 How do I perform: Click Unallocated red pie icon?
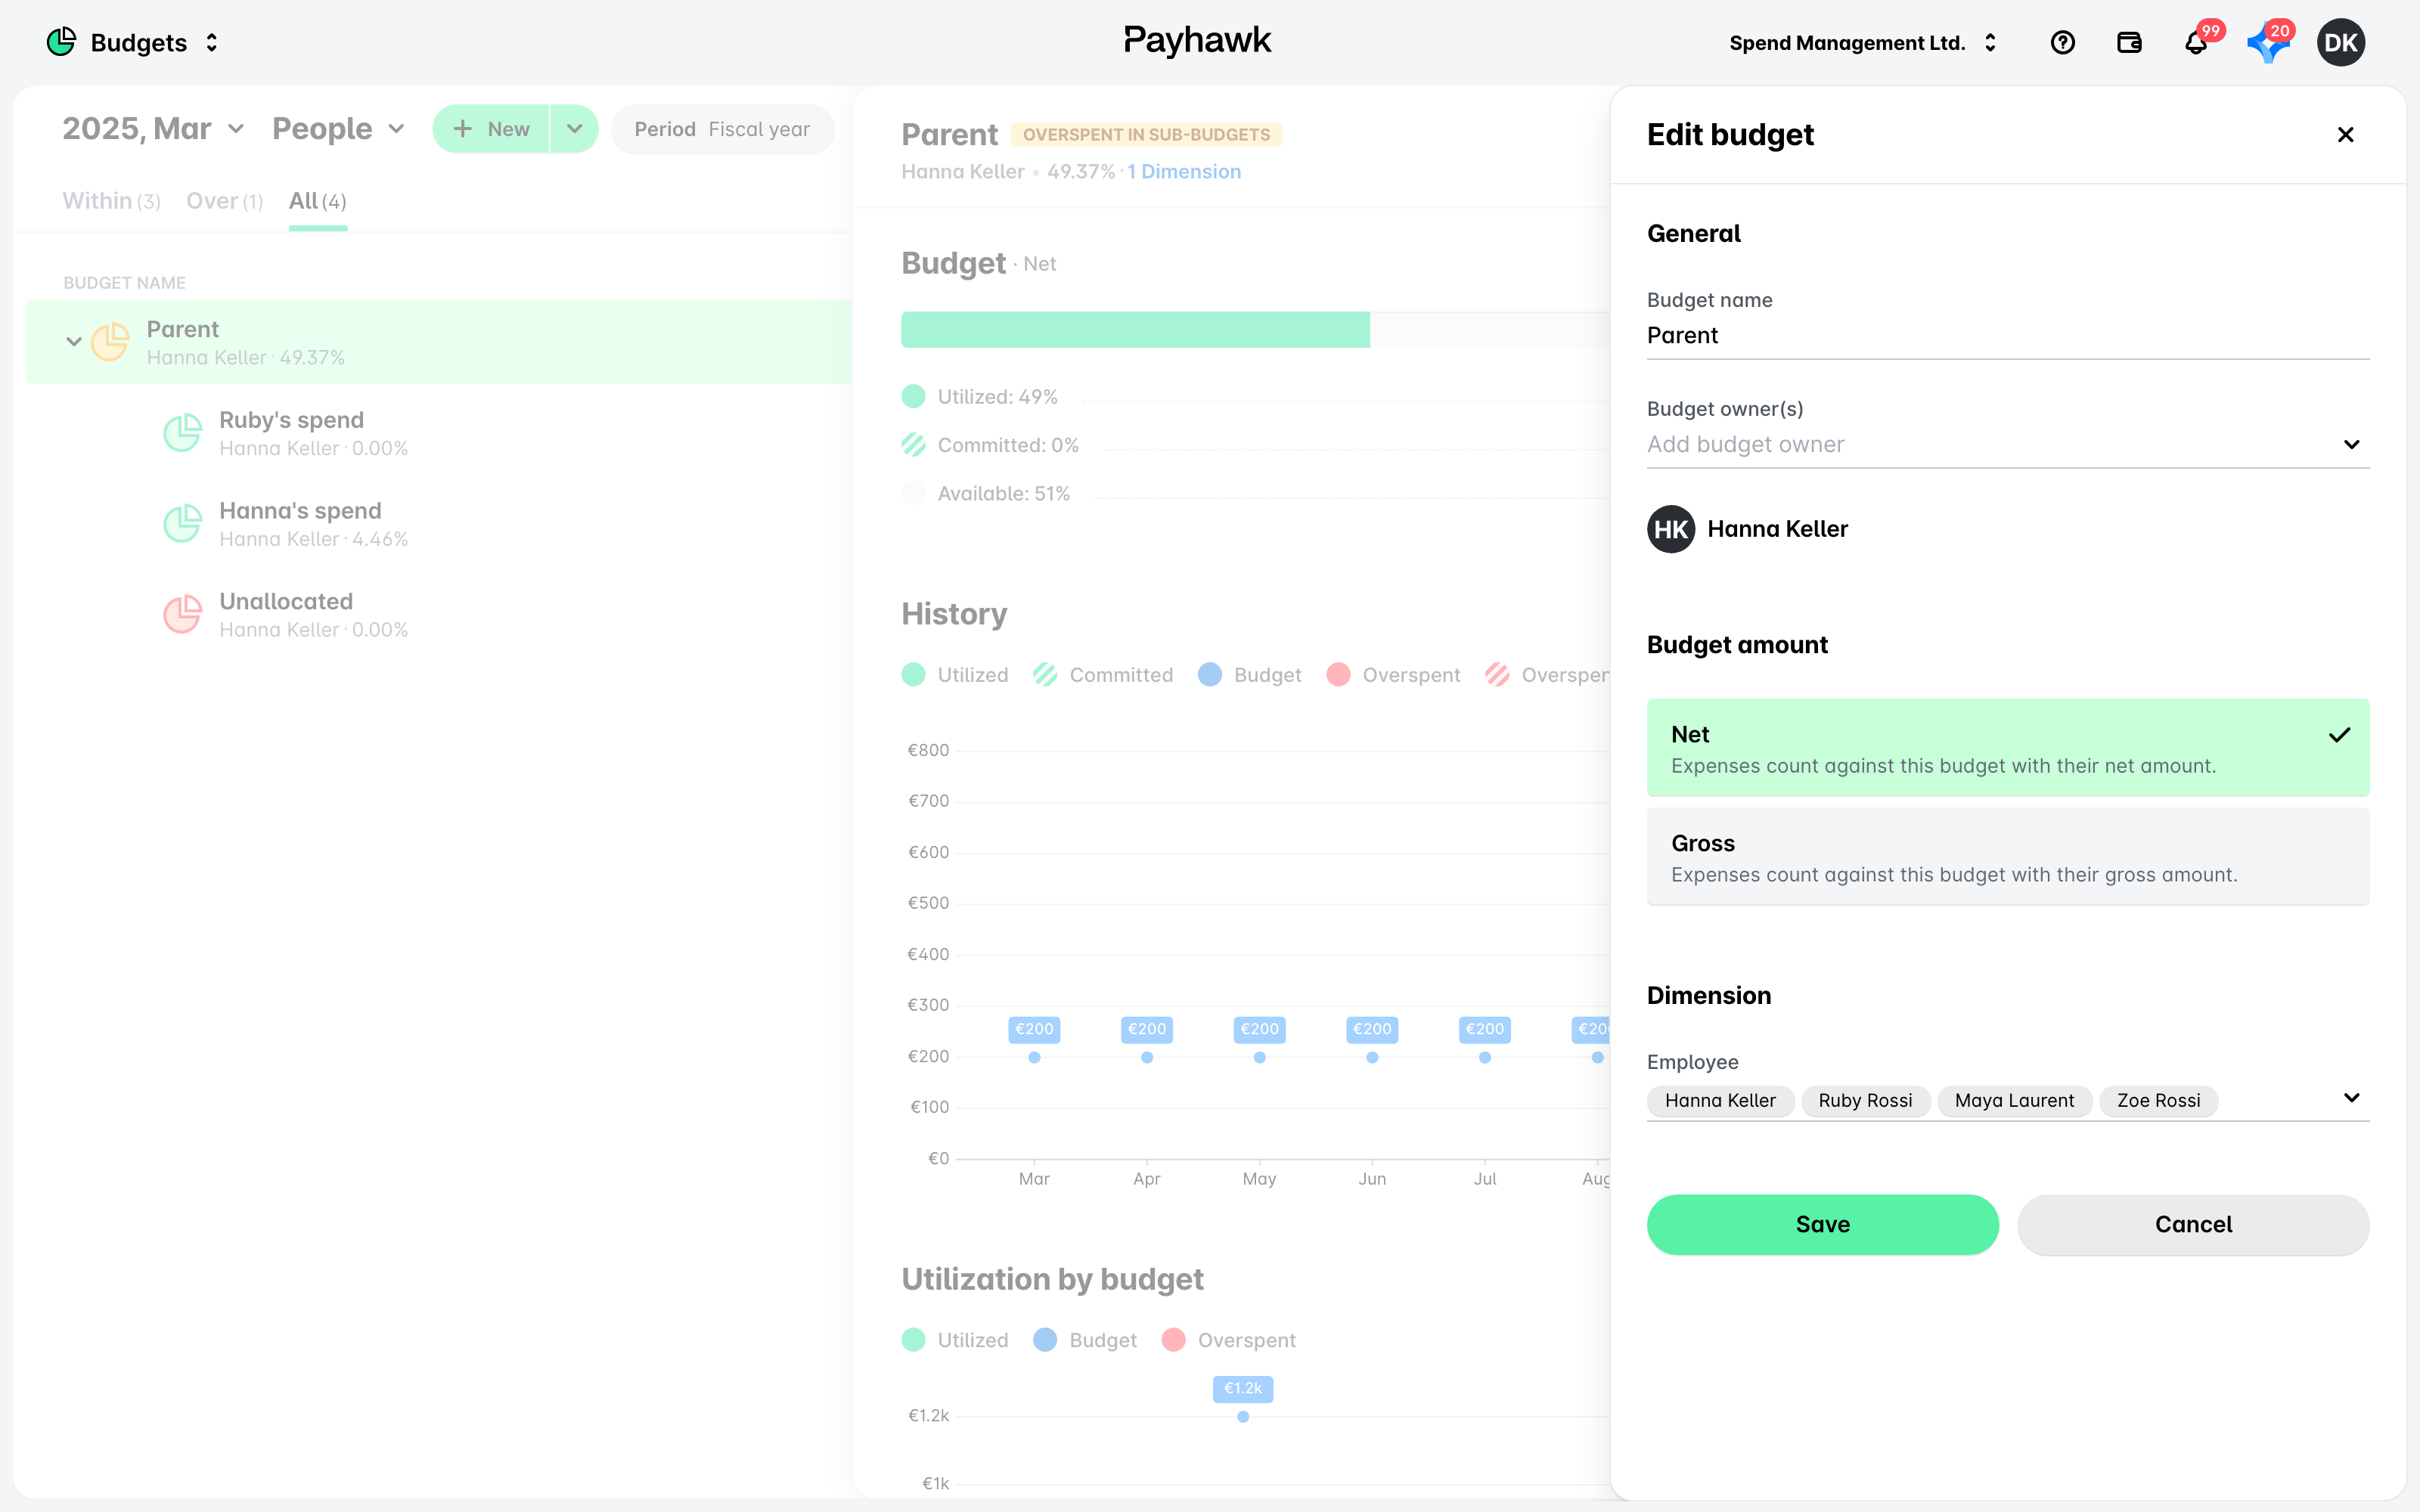pyautogui.click(x=183, y=614)
